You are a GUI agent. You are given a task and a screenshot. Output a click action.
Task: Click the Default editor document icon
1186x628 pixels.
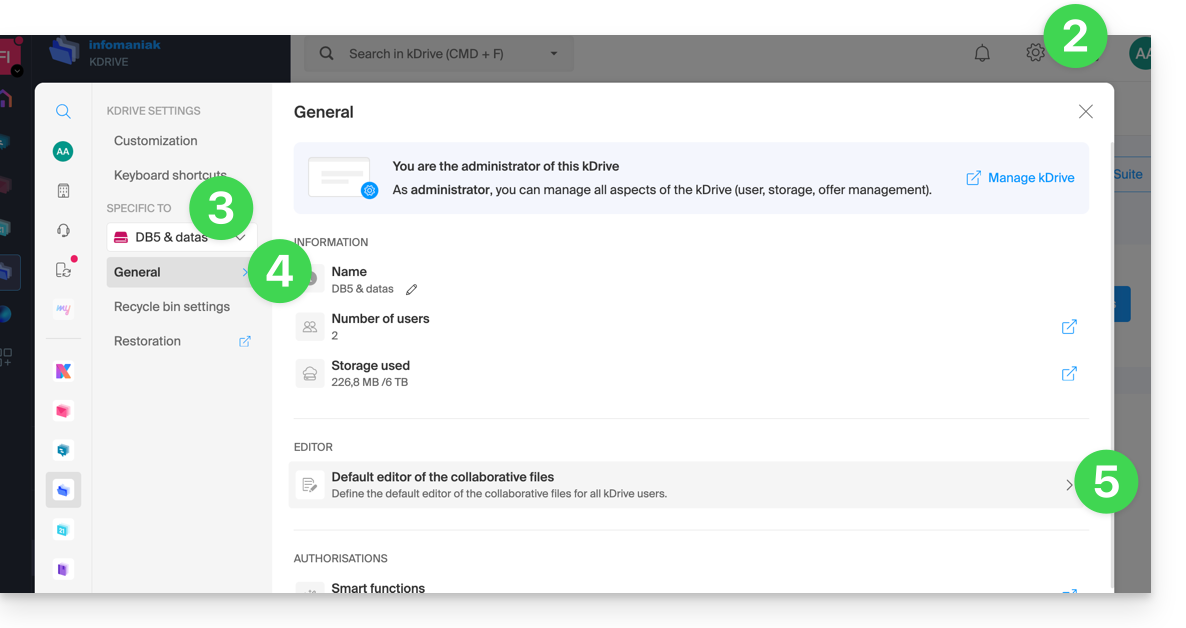[x=310, y=485]
